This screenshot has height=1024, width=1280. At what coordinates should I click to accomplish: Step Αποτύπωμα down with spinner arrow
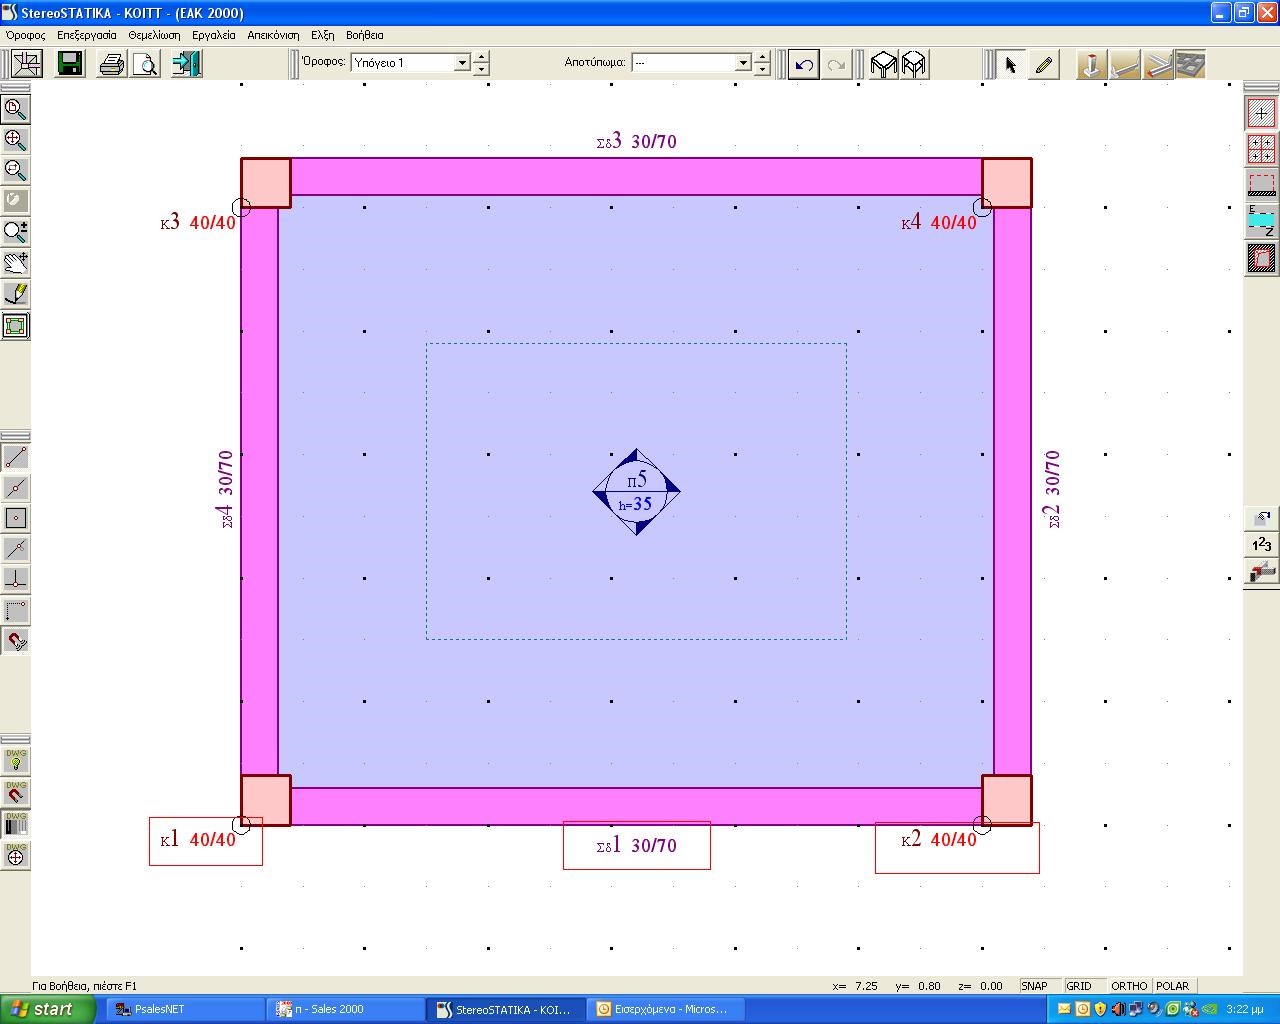pyautogui.click(x=762, y=70)
